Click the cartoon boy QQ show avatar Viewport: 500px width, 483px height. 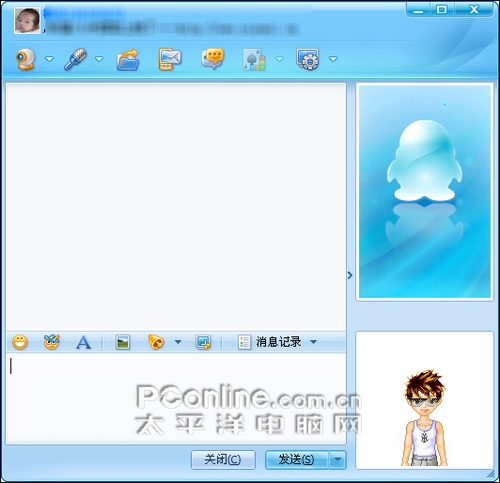[424, 400]
